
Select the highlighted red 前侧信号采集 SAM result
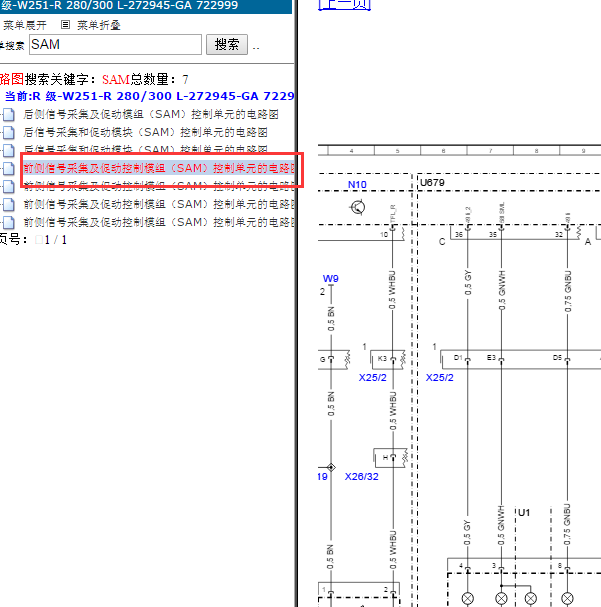[159, 168]
